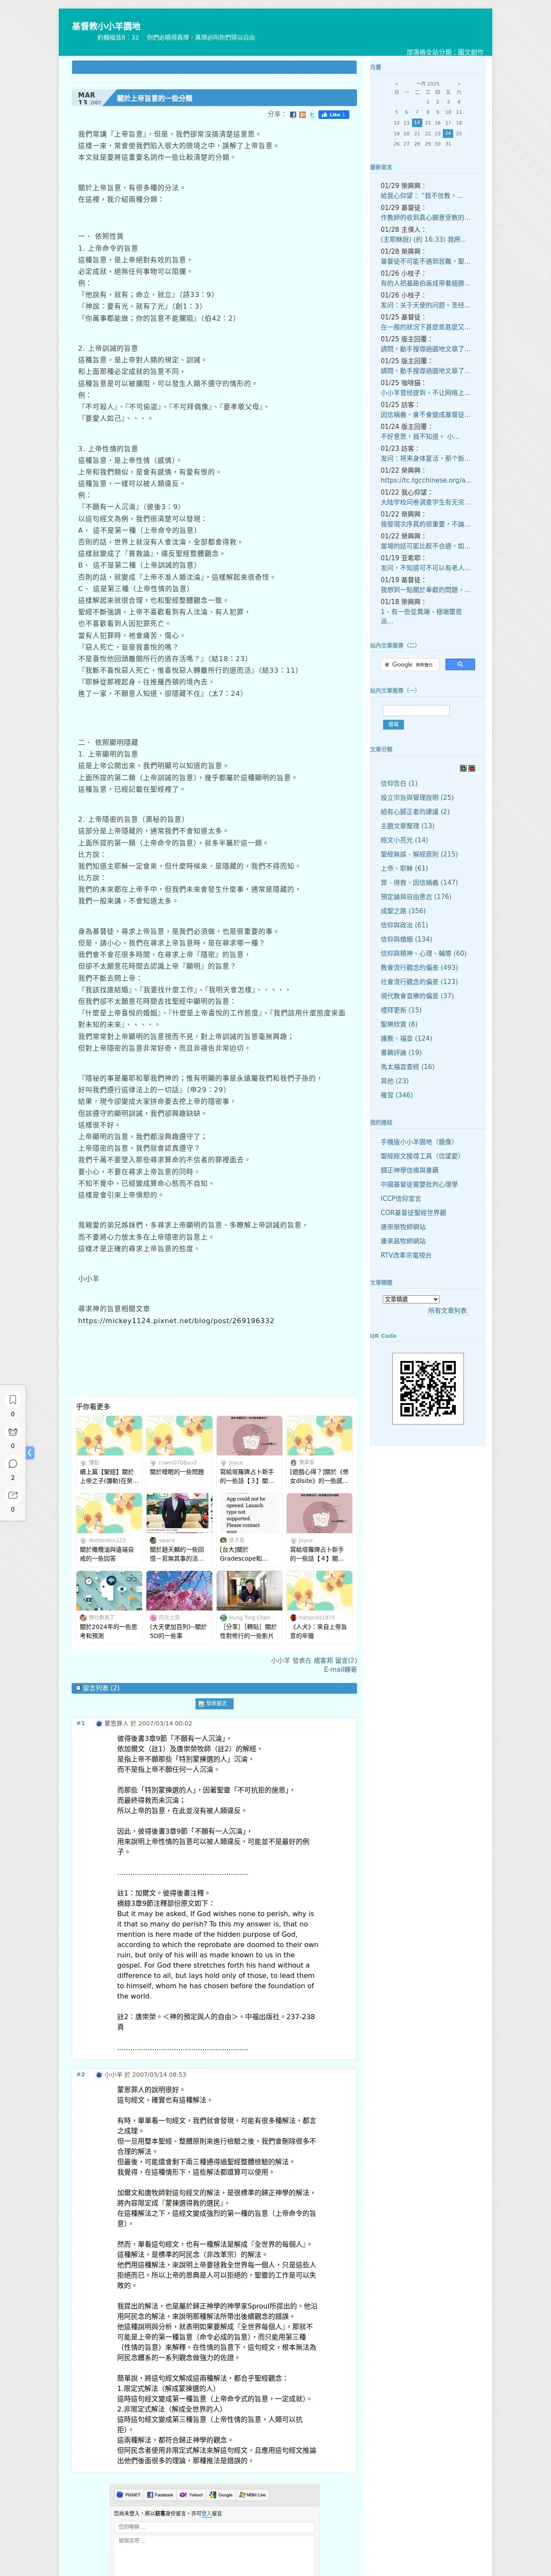Click the Facebook Like button

[334, 114]
